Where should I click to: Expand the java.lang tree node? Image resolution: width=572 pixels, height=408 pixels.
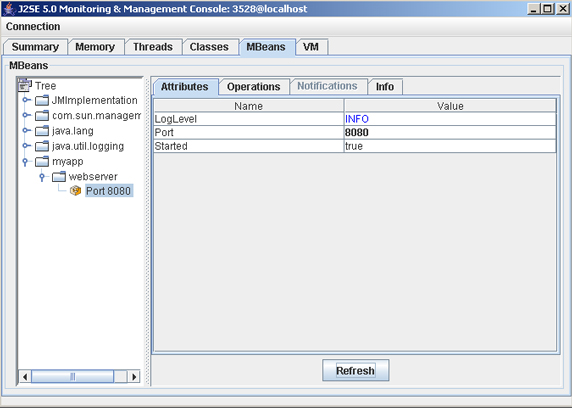[x=26, y=130]
